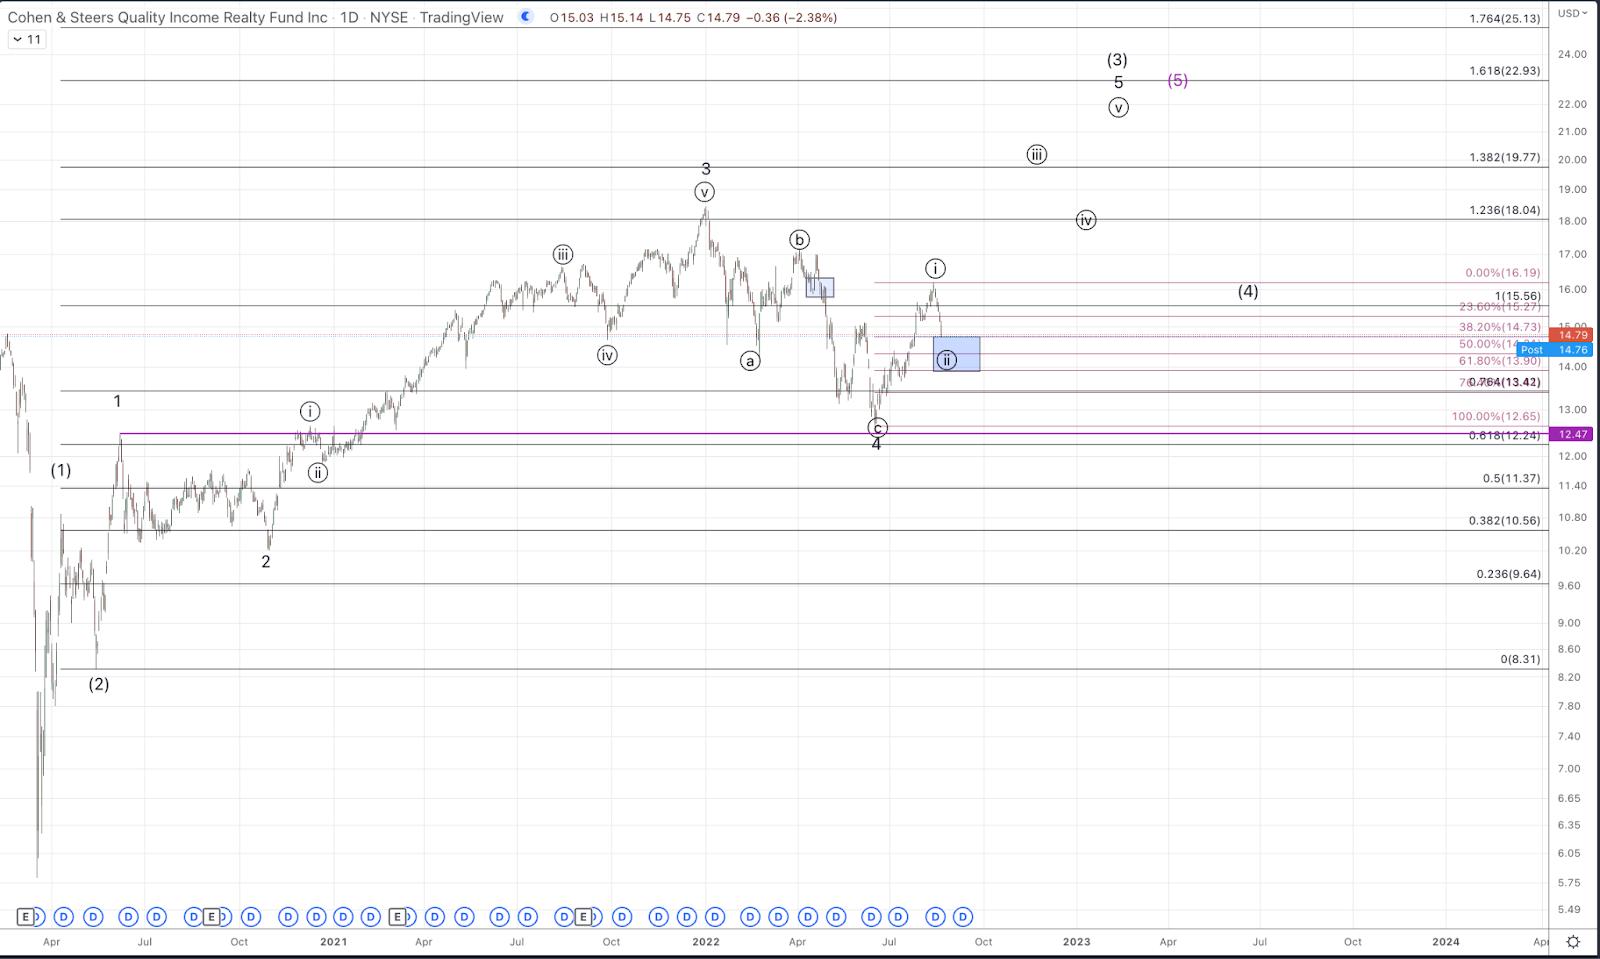Viewport: 1600px width, 959px height.
Task: Click the earnings marker just before Apr 2021
Action: point(398,917)
